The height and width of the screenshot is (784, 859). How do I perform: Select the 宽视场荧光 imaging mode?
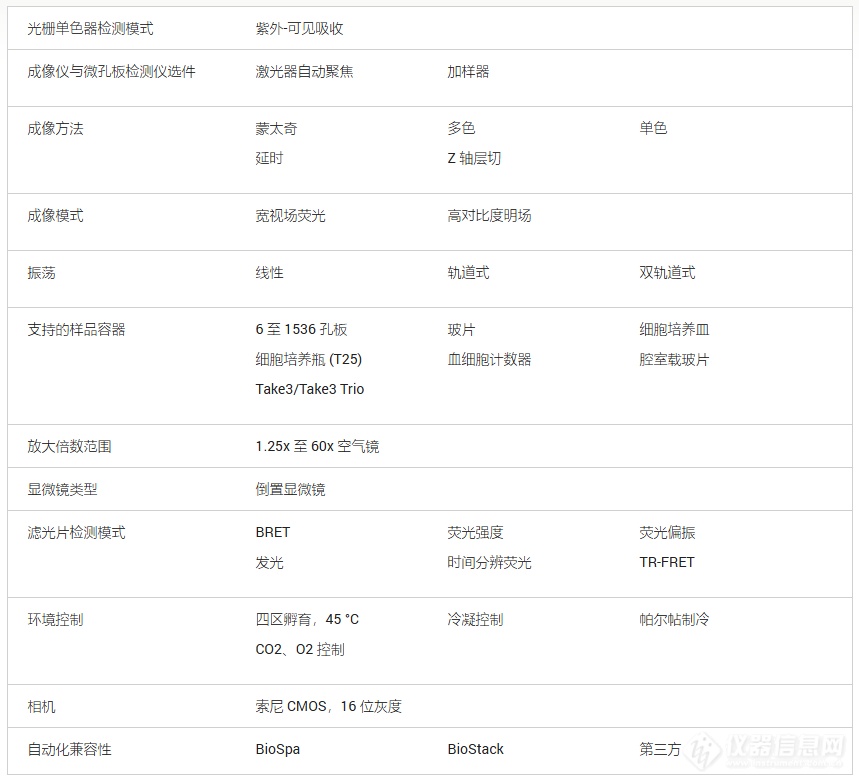(x=290, y=216)
